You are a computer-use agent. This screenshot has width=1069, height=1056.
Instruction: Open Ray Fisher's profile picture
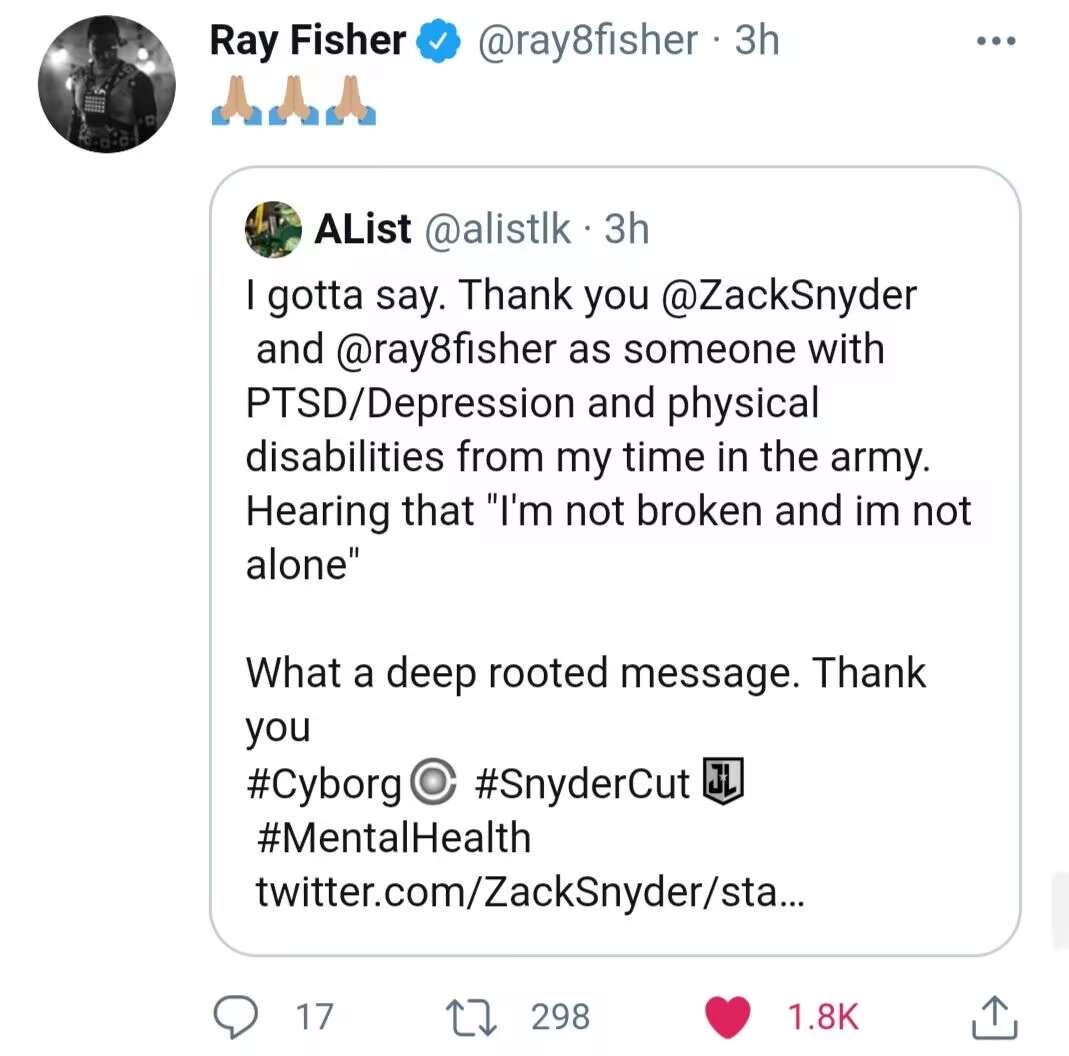click(106, 84)
